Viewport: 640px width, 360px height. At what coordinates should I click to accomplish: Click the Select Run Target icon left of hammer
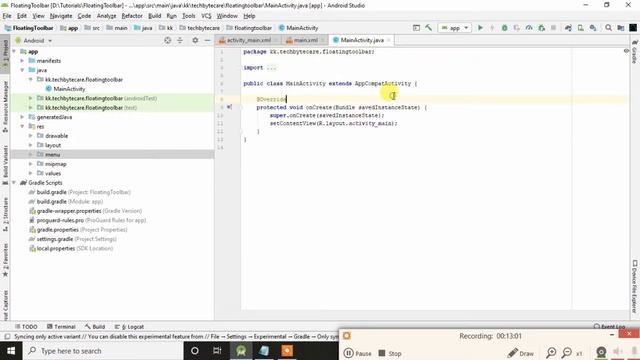click(x=416, y=28)
